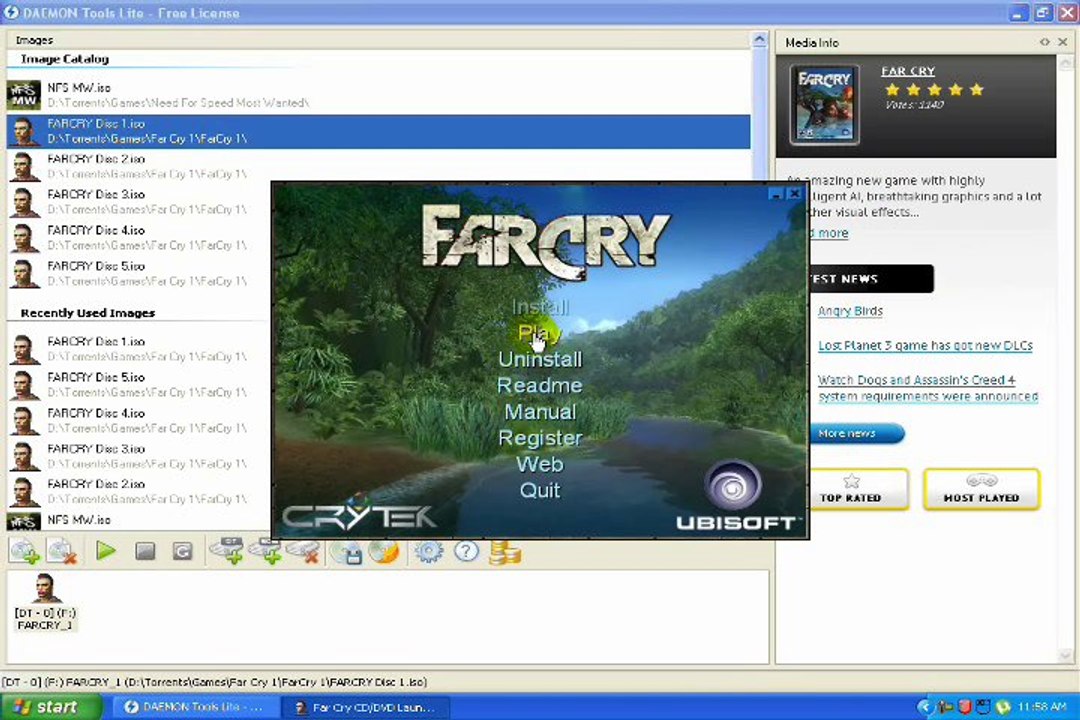
Task: Click the Remove virtual drive icon
Action: pos(304,551)
